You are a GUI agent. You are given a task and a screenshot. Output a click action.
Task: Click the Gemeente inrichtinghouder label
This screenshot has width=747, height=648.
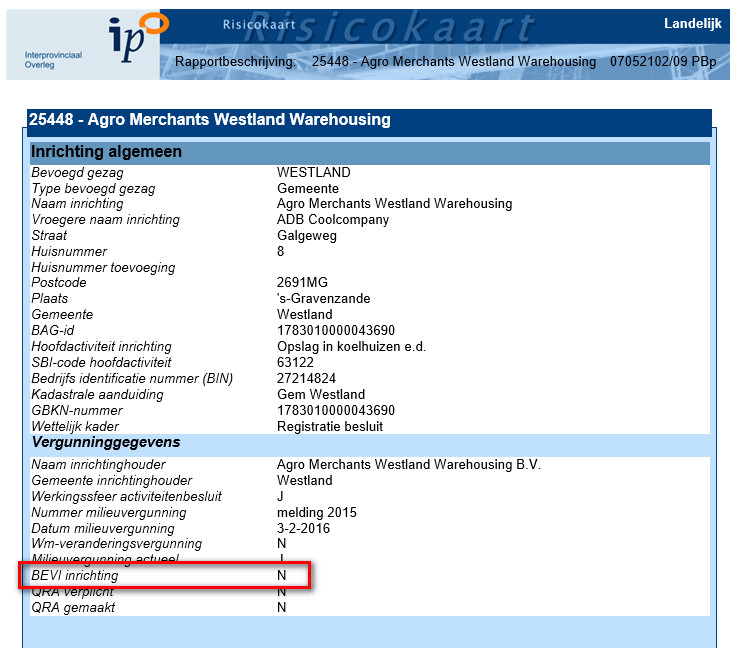112,480
